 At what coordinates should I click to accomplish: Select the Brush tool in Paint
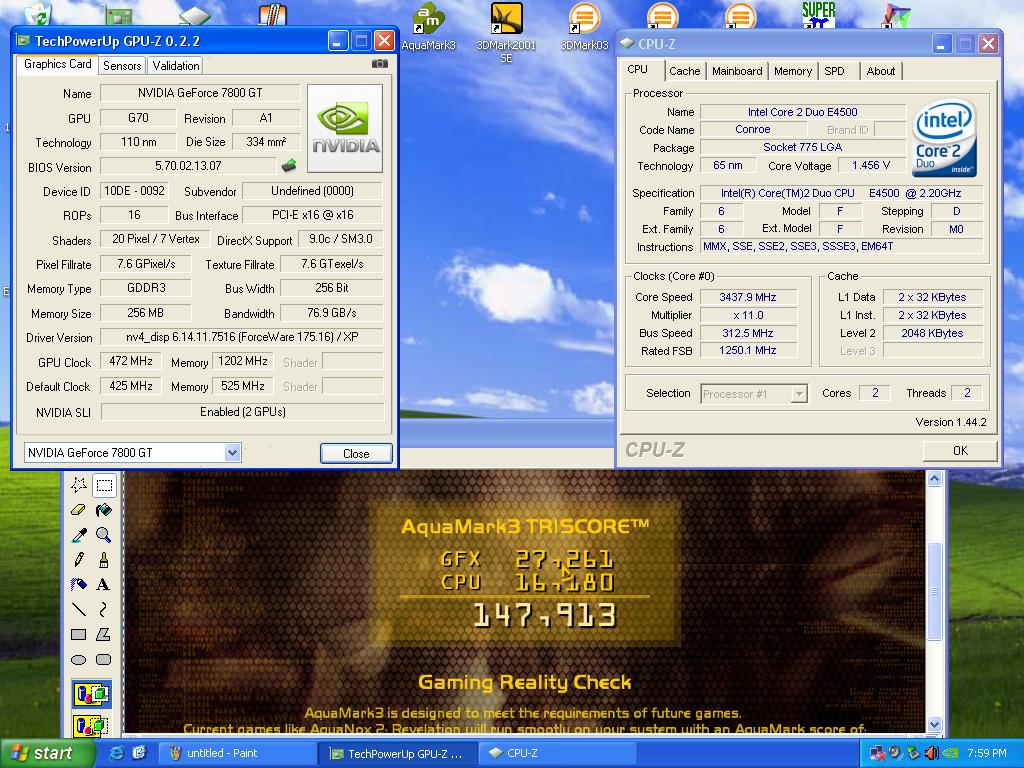tap(104, 560)
